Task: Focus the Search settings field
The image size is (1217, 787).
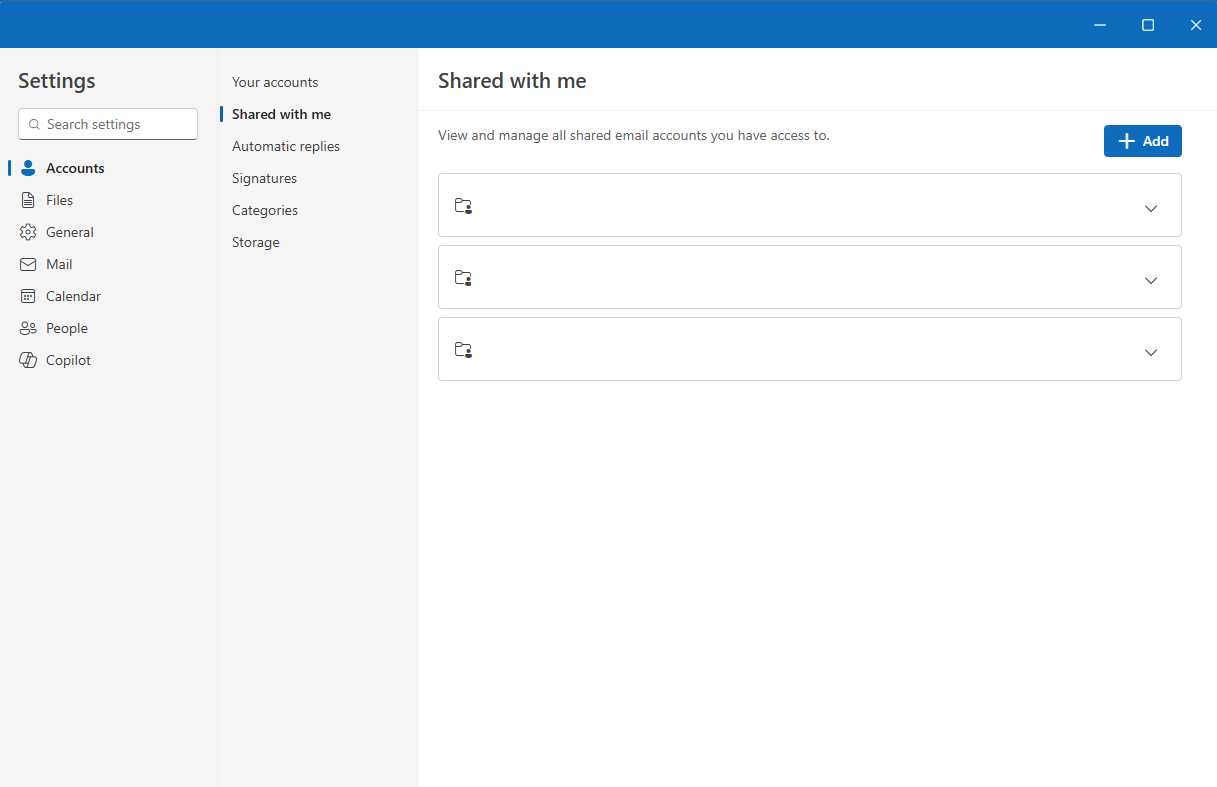Action: [108, 124]
